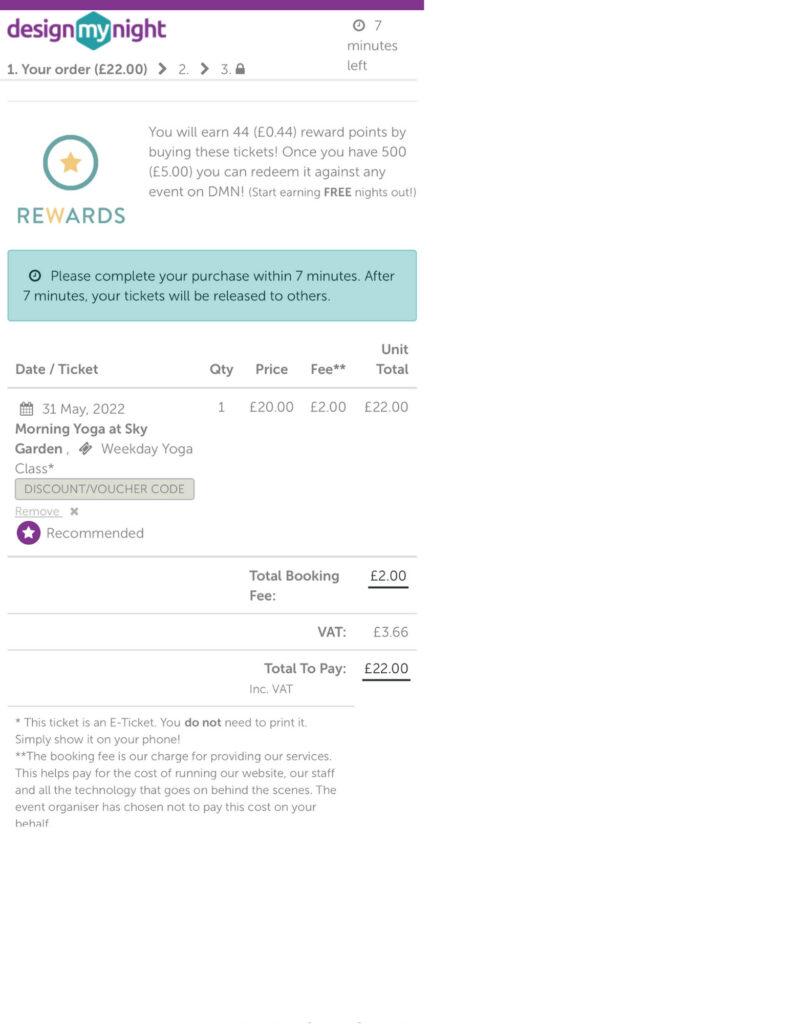Click the clock icon in the purchase timer alert
The image size is (796, 1024).
tap(35, 276)
